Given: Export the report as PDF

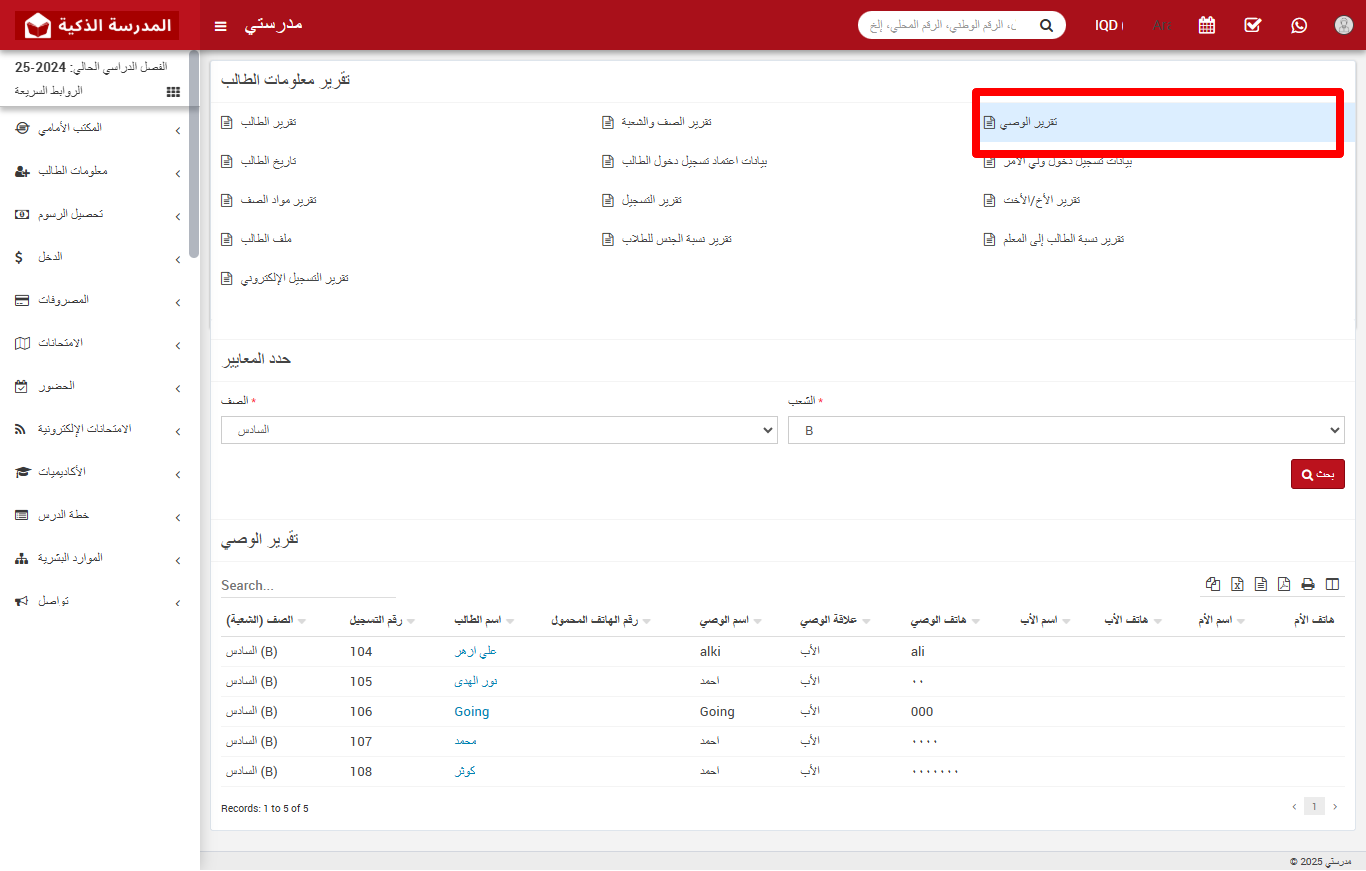Looking at the screenshot, I should (x=1283, y=584).
